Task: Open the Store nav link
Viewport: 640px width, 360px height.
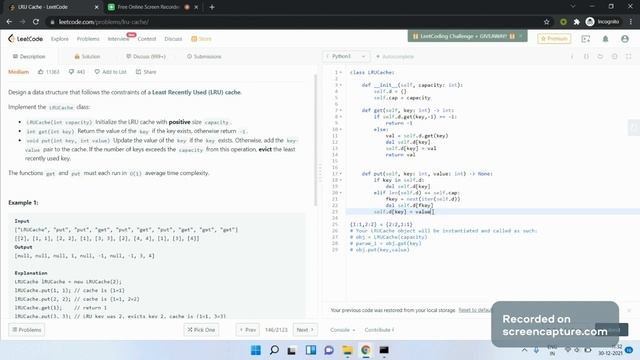Action: pos(202,39)
